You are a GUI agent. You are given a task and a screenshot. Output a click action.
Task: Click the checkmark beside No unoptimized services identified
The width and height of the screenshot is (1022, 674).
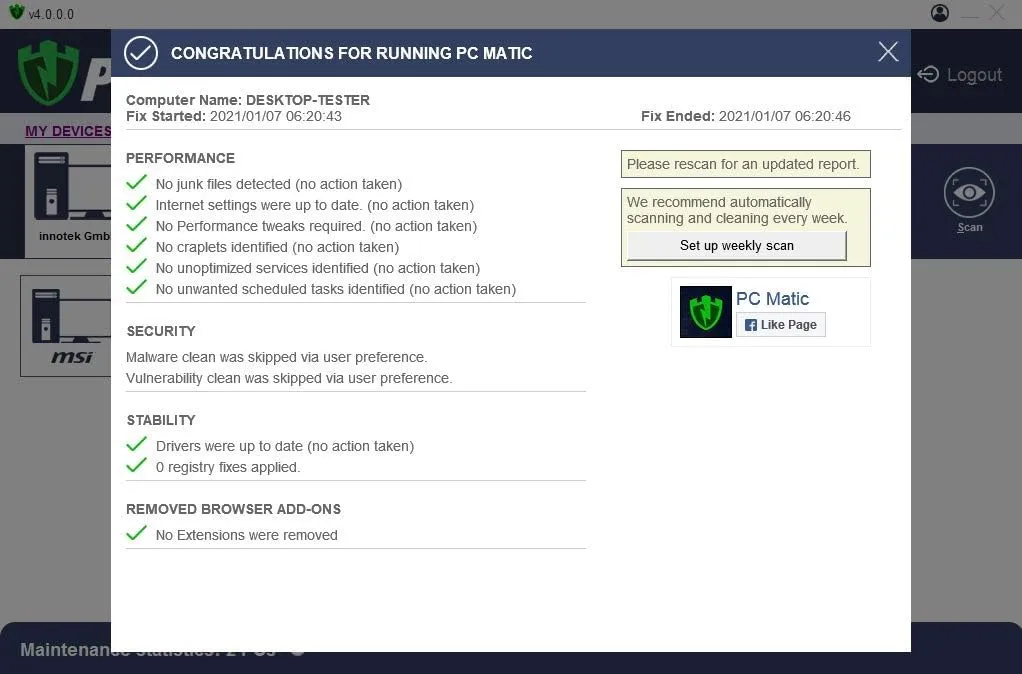click(136, 267)
